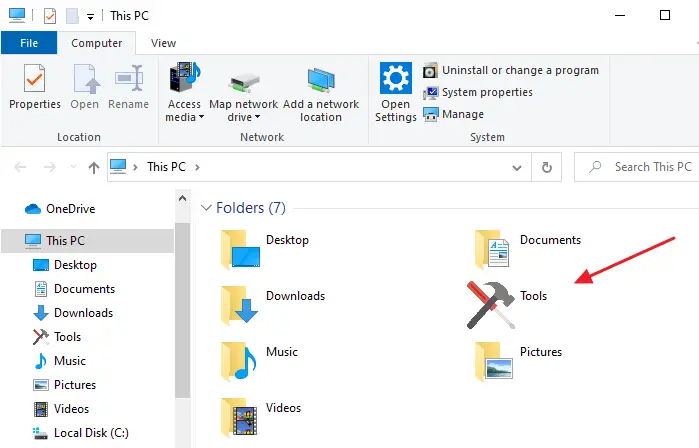Click Uninstall or change a program
Viewport: 699px width, 448px height.
pos(510,70)
